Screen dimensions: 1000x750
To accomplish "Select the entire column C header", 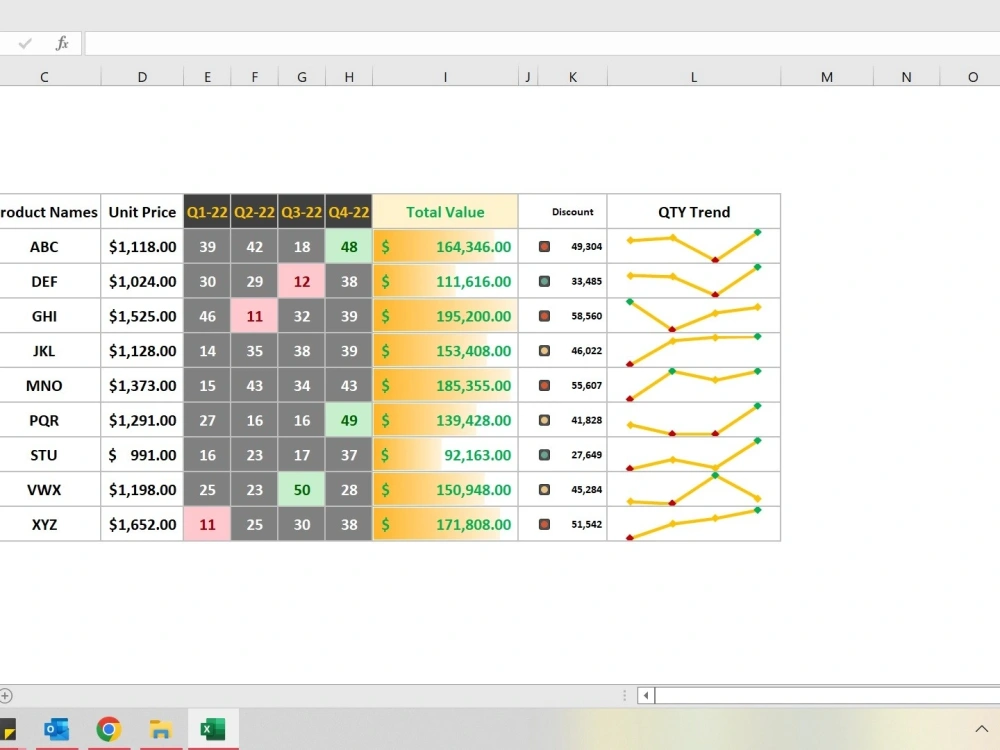I will point(43,76).
